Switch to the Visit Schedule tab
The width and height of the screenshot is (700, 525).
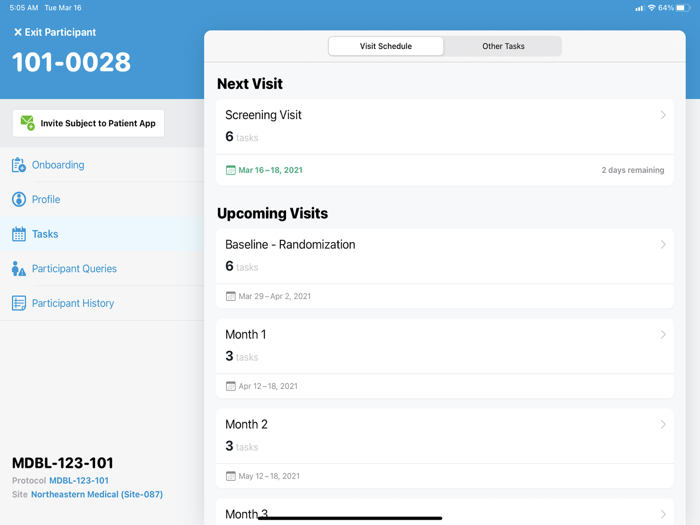[x=386, y=46]
